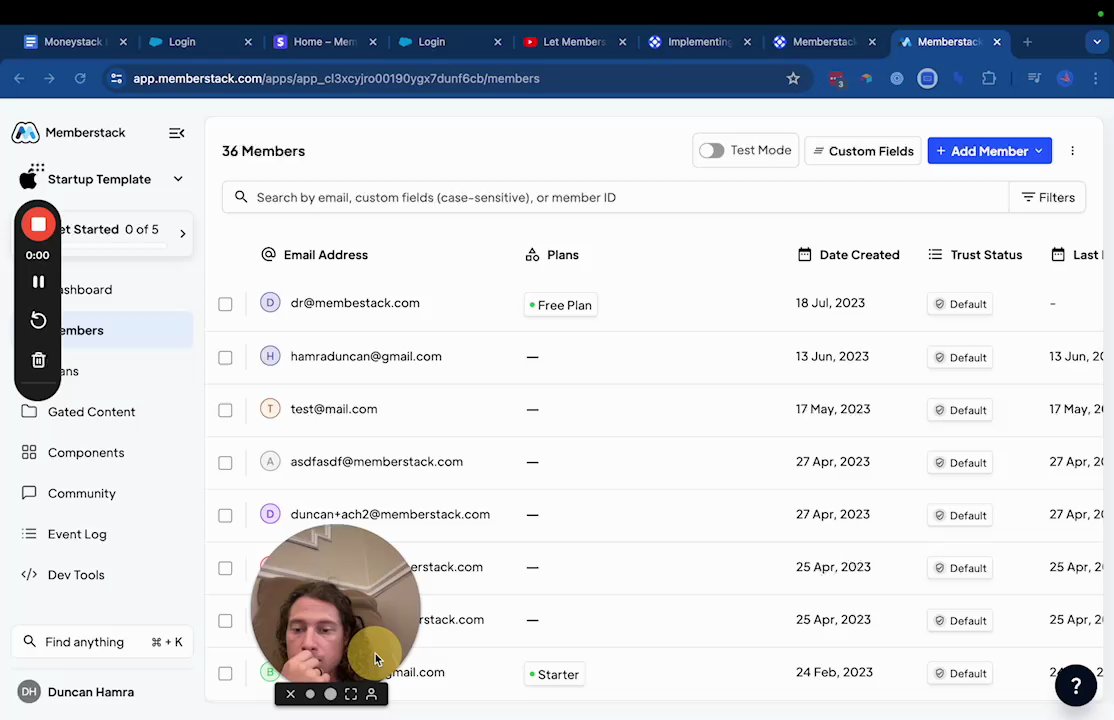This screenshot has height=720, width=1114.
Task: Select checkbox for dr@membestack.com
Action: point(225,304)
